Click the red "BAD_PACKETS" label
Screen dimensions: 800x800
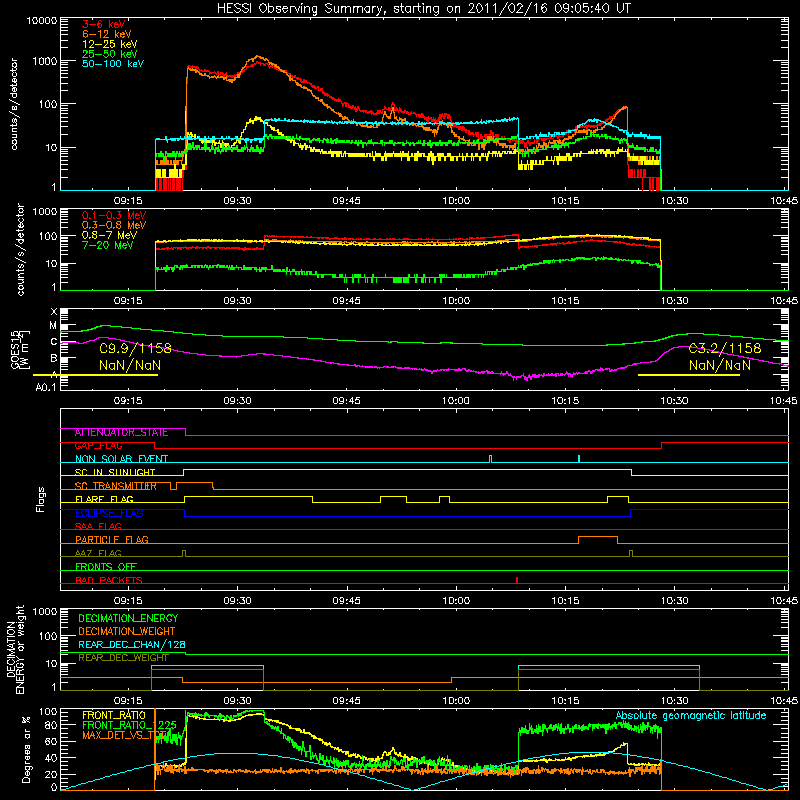point(109,581)
